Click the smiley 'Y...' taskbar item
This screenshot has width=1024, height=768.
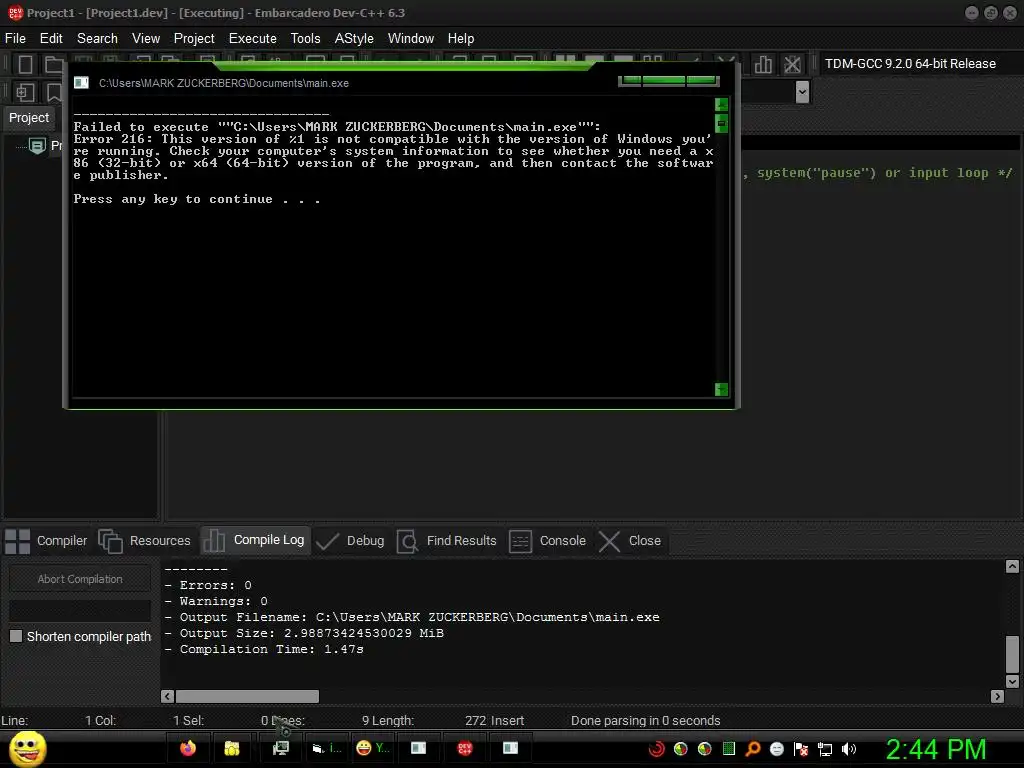[x=373, y=748]
